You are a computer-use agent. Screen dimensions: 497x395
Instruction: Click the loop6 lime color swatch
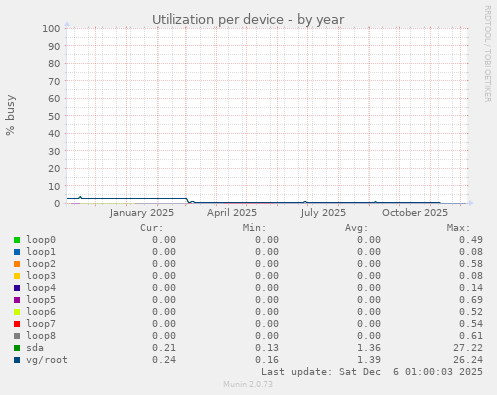[x=17, y=312]
